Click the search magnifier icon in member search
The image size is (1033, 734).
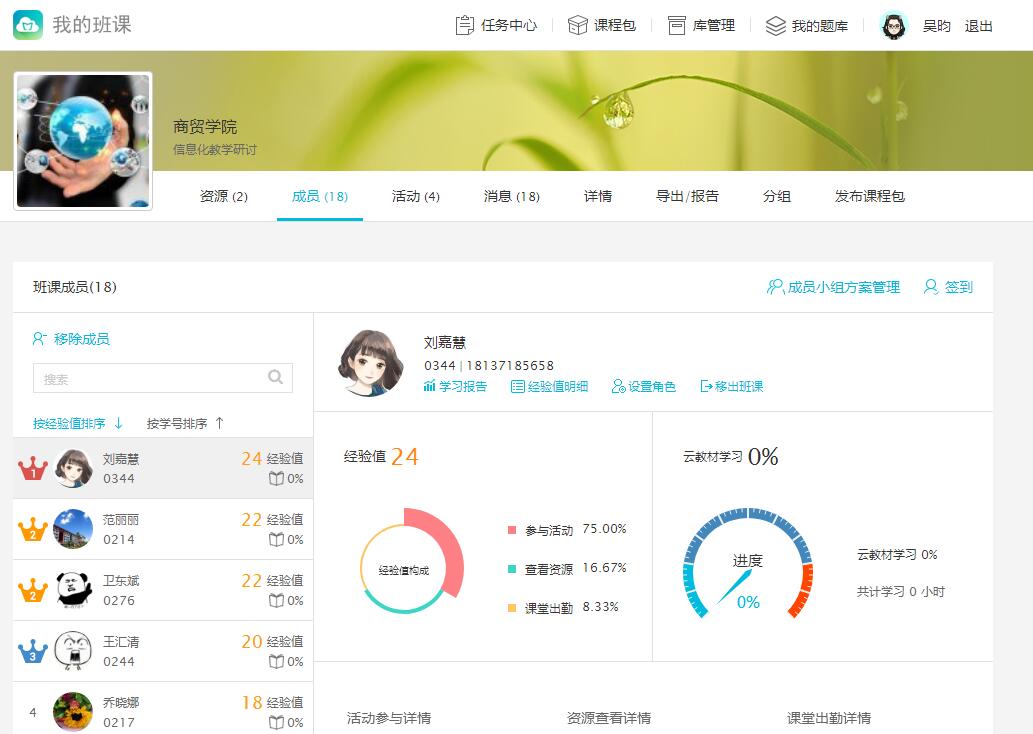pyautogui.click(x=276, y=378)
